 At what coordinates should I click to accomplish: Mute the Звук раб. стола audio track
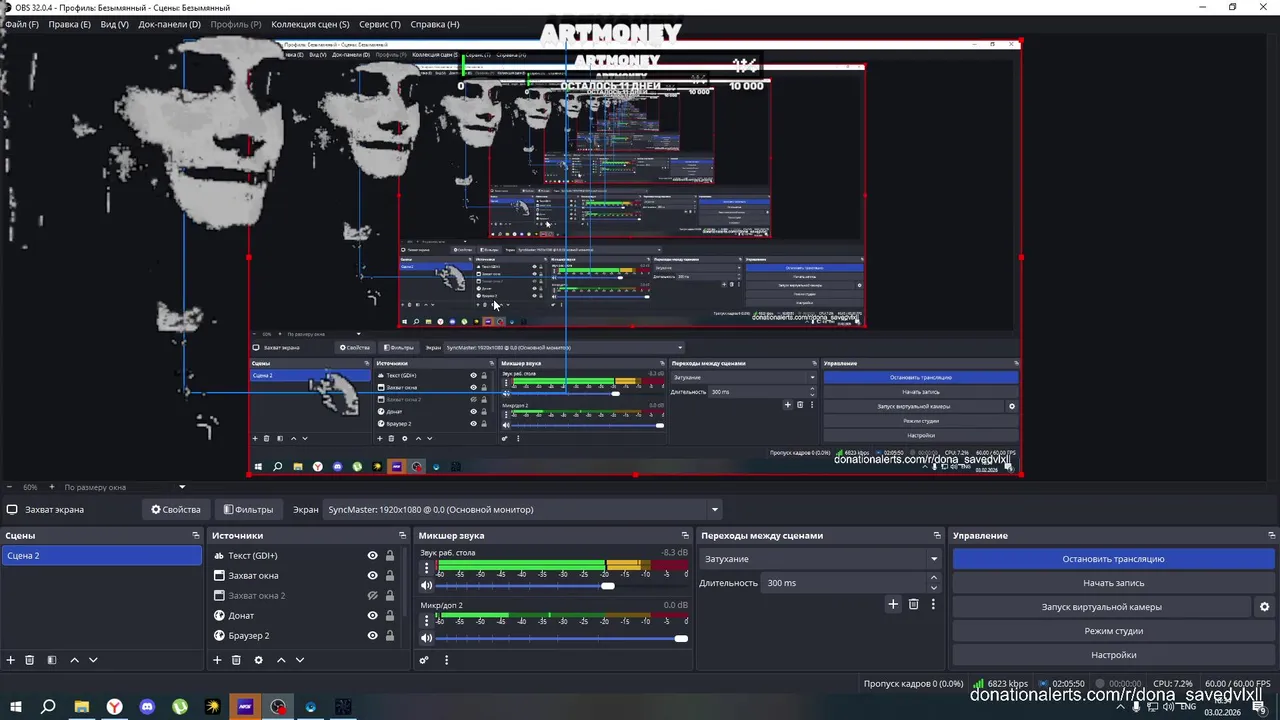pyautogui.click(x=427, y=586)
